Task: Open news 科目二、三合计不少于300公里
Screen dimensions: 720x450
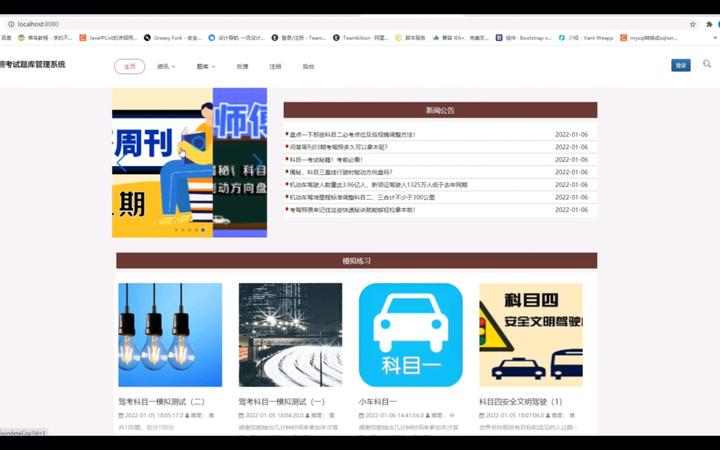Action: coord(362,197)
